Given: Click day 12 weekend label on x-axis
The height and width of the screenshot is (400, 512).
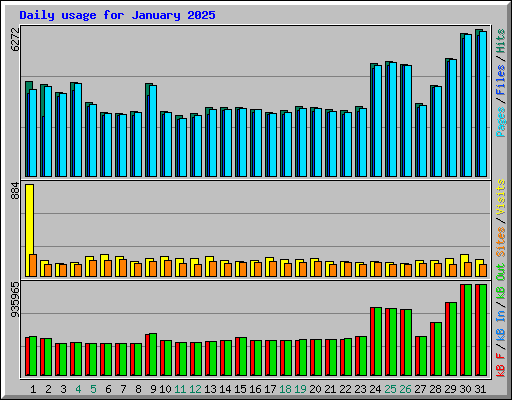Looking at the screenshot, I should click(x=195, y=389).
